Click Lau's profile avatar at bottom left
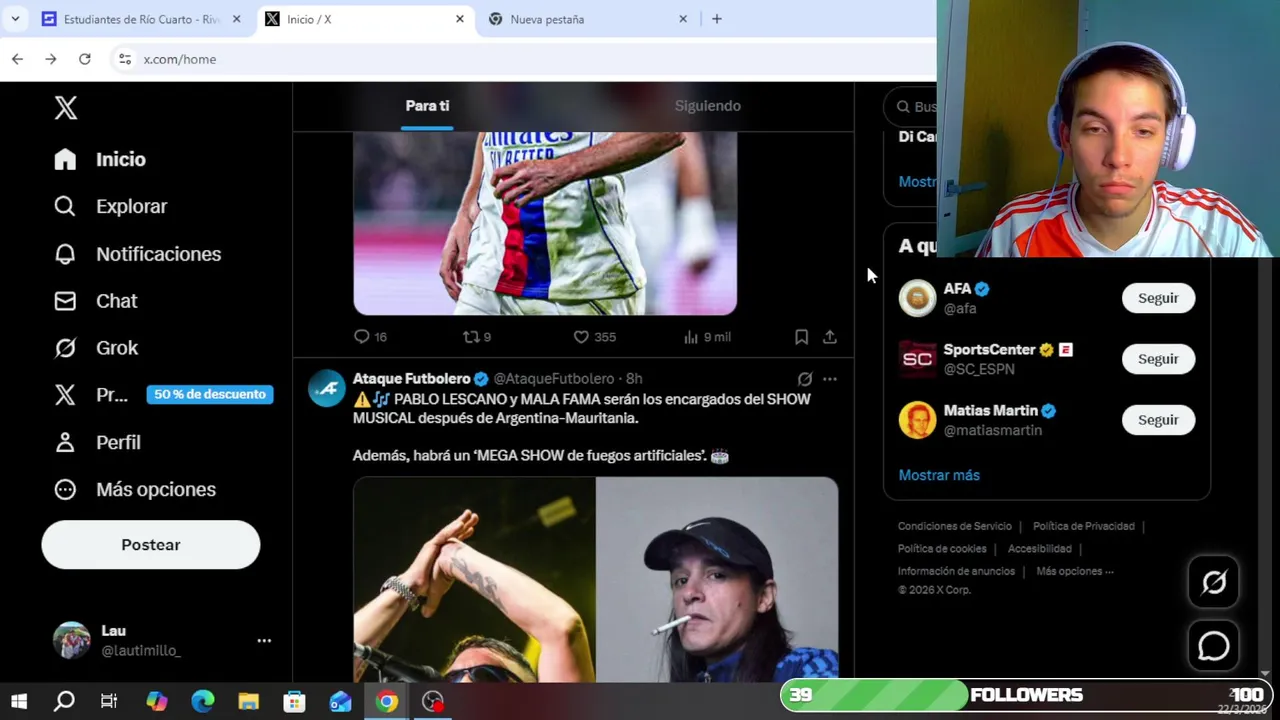 pos(72,640)
